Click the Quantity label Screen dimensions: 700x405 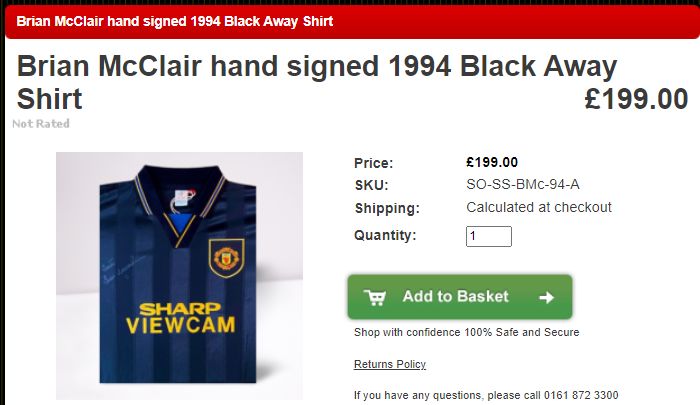point(385,235)
